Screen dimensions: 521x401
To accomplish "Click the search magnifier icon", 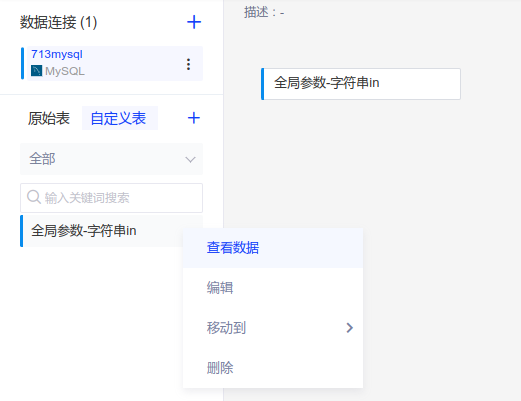I will coord(34,197).
